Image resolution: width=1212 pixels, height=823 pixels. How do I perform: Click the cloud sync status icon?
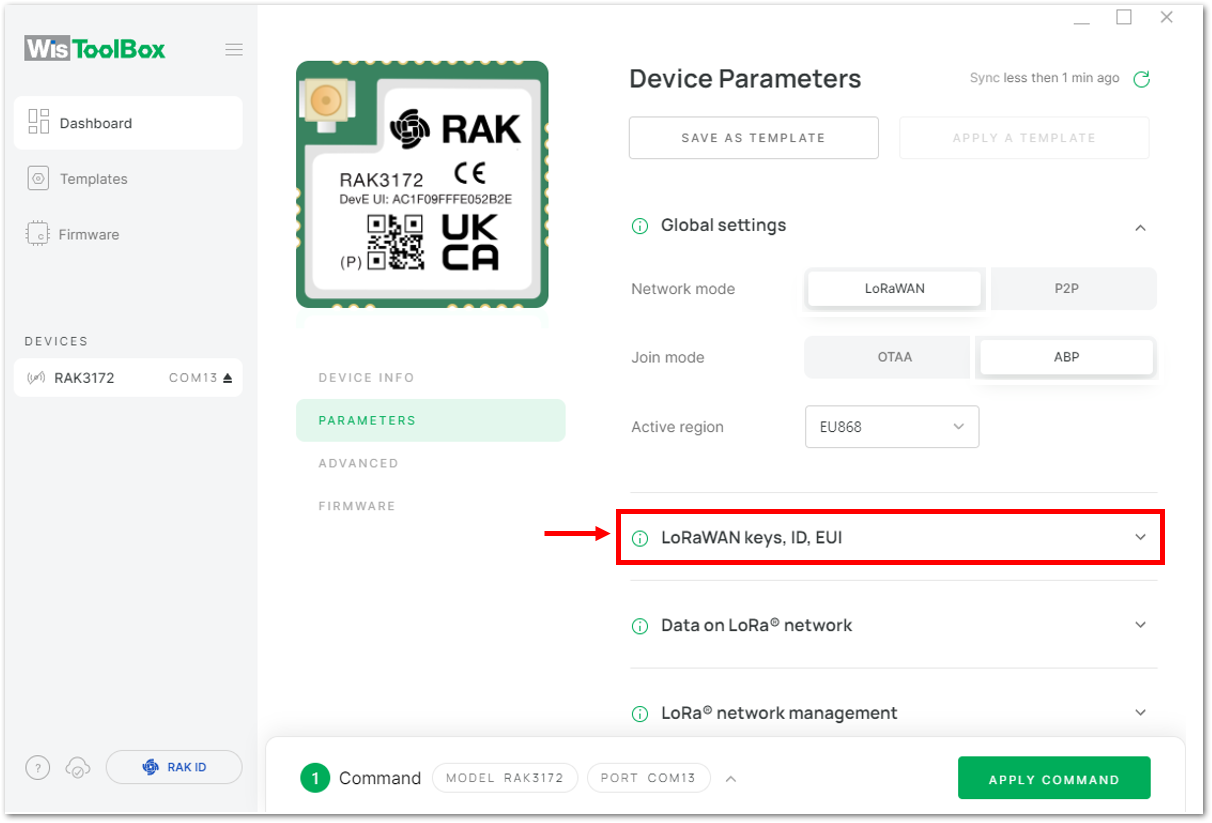(x=77, y=768)
